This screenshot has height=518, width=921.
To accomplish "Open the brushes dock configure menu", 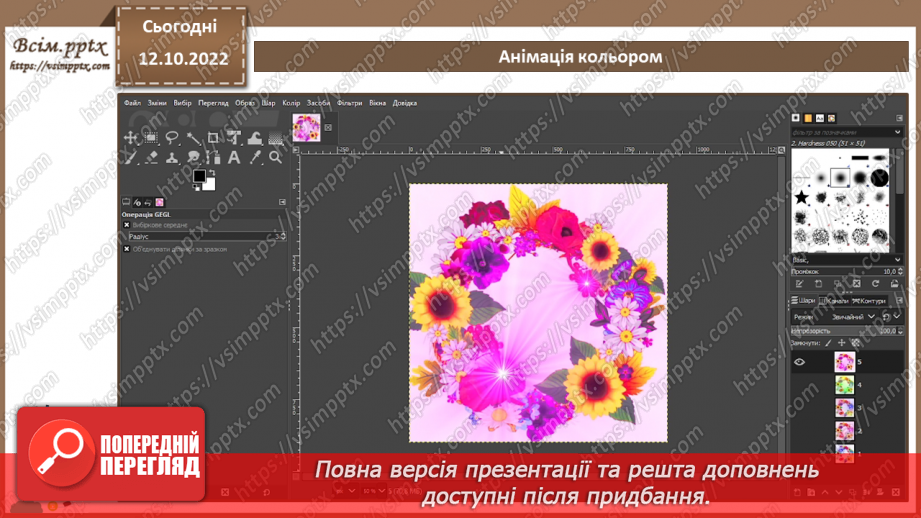I will 899,118.
